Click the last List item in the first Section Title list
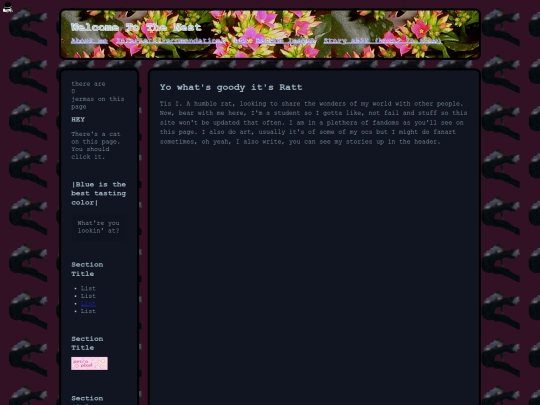The width and height of the screenshot is (540, 405). coord(88,311)
